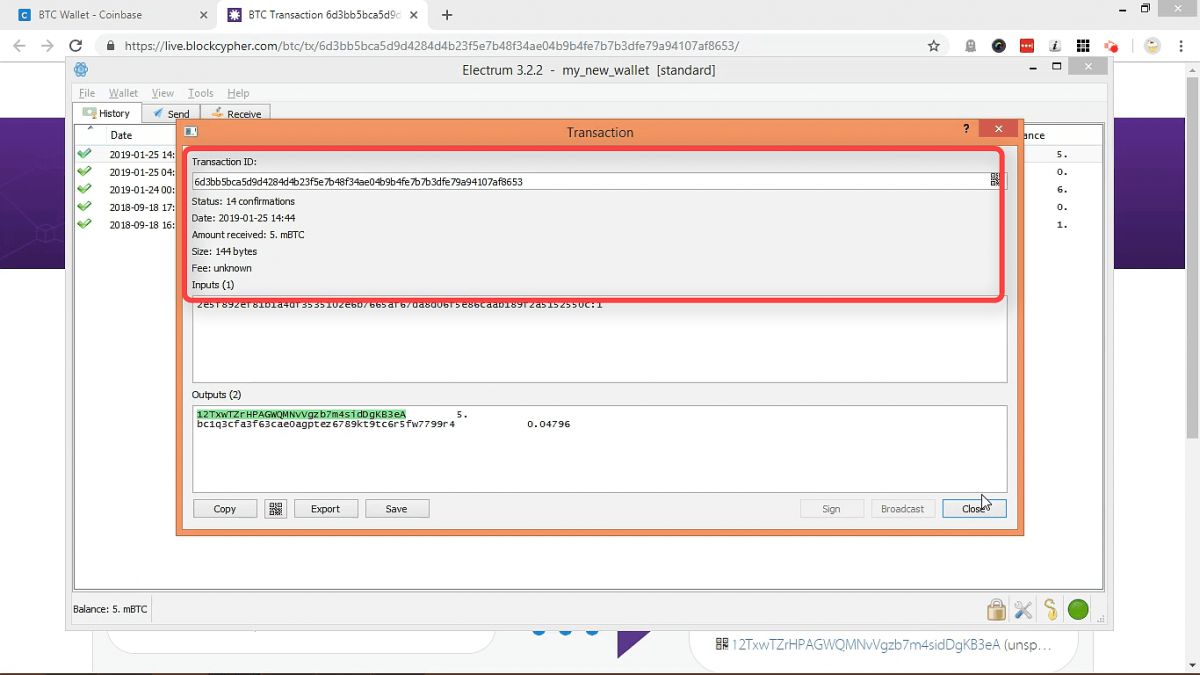This screenshot has width=1200, height=675.
Task: Open the Wallet menu in Electrum
Action: point(123,93)
